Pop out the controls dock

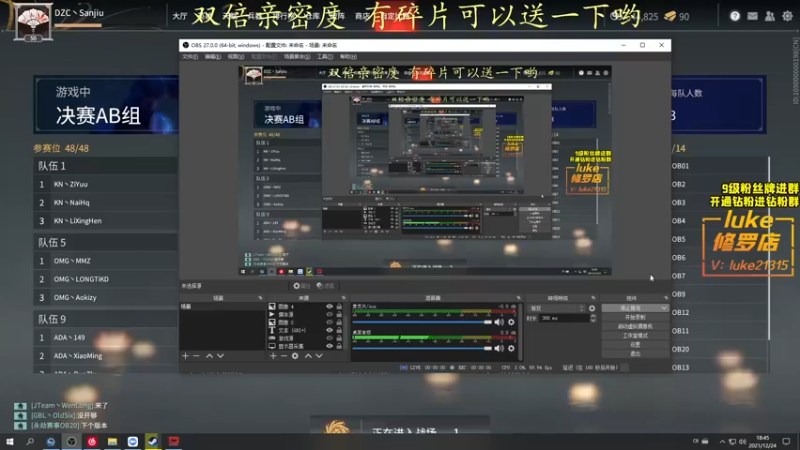point(666,298)
